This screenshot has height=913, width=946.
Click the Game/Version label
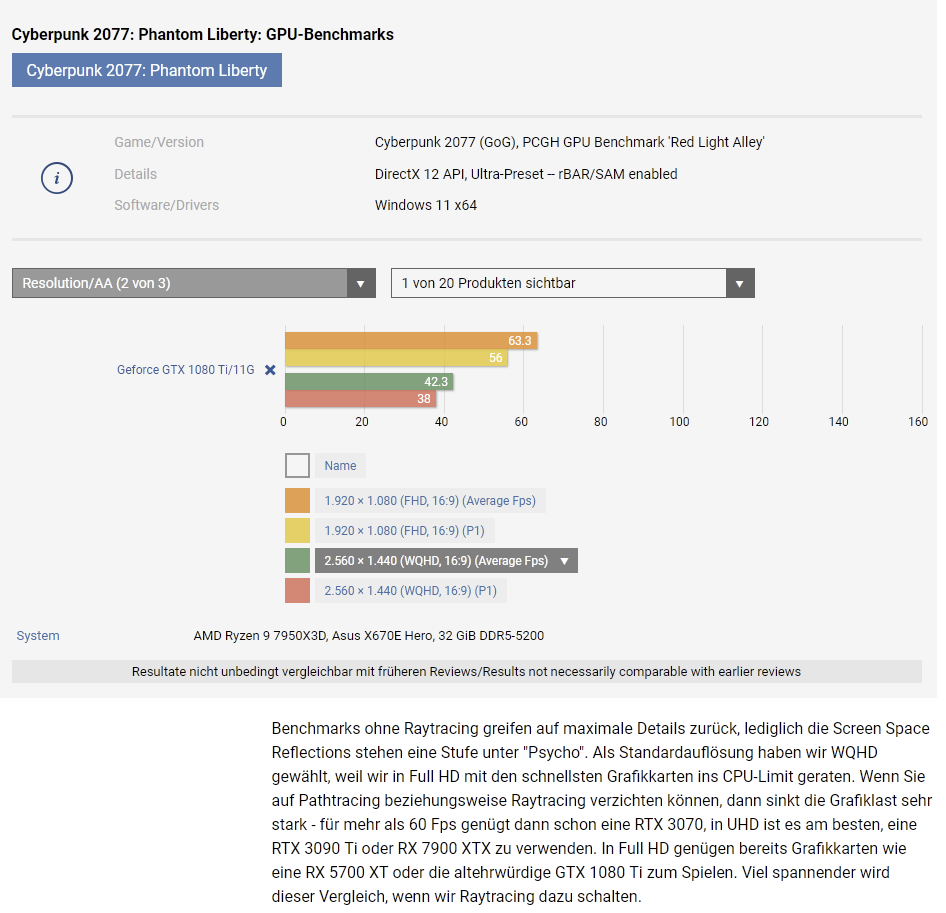[159, 142]
